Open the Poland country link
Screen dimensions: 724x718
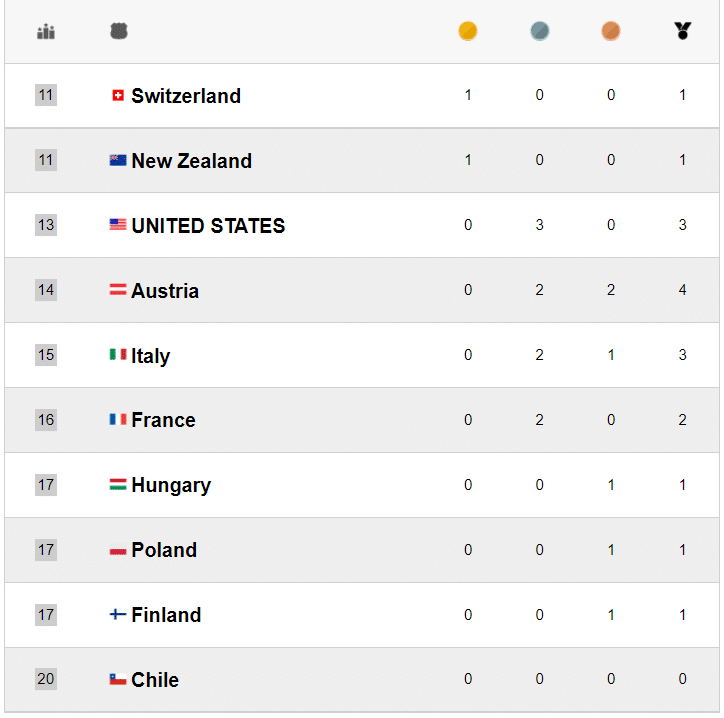164,550
